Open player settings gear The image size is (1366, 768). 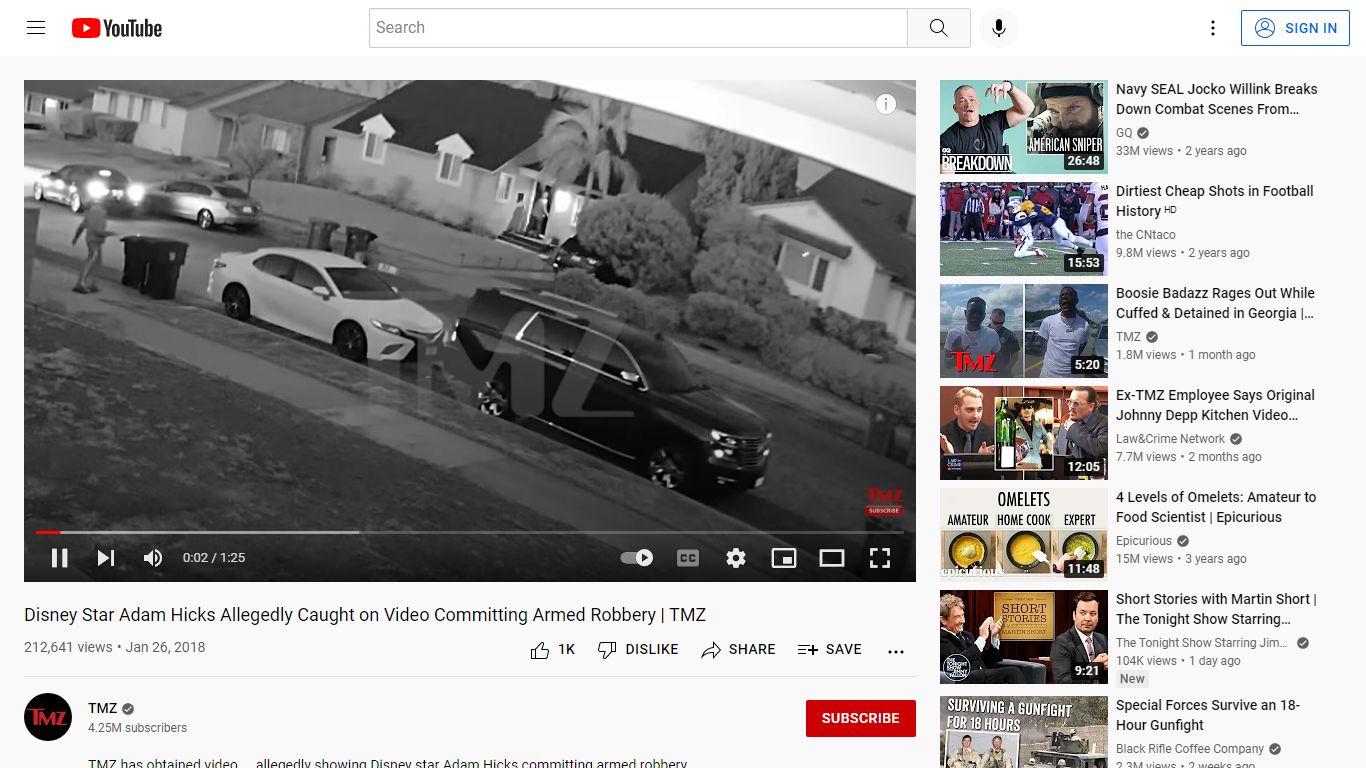[x=736, y=558]
